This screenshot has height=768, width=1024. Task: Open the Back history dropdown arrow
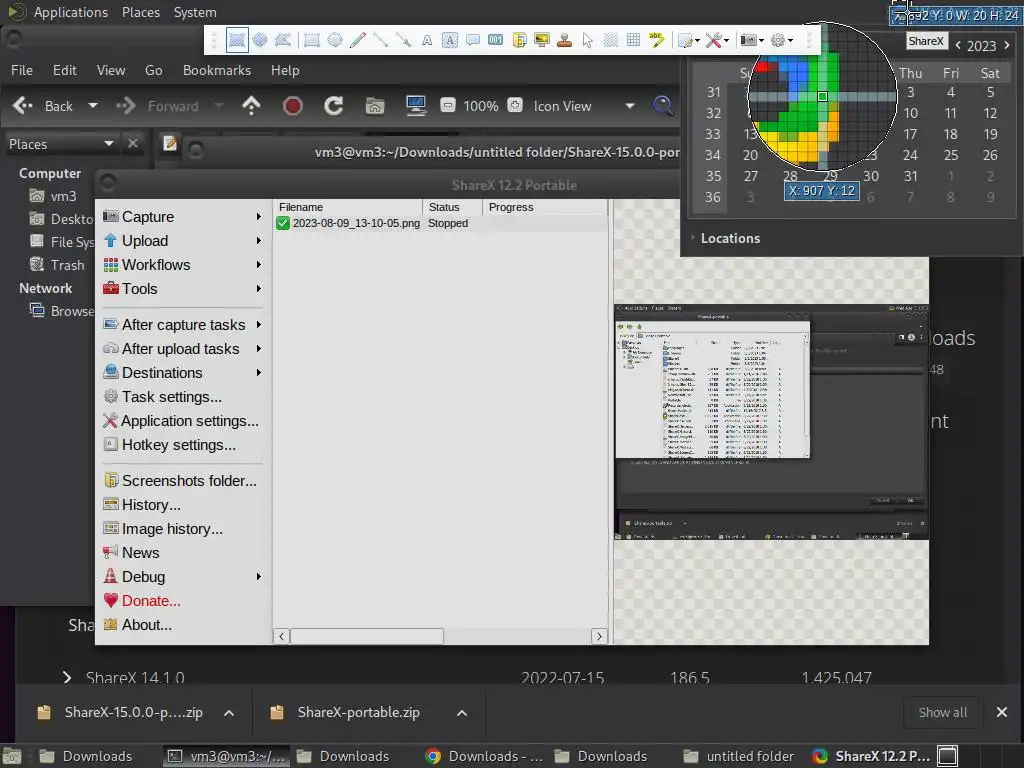tap(93, 106)
